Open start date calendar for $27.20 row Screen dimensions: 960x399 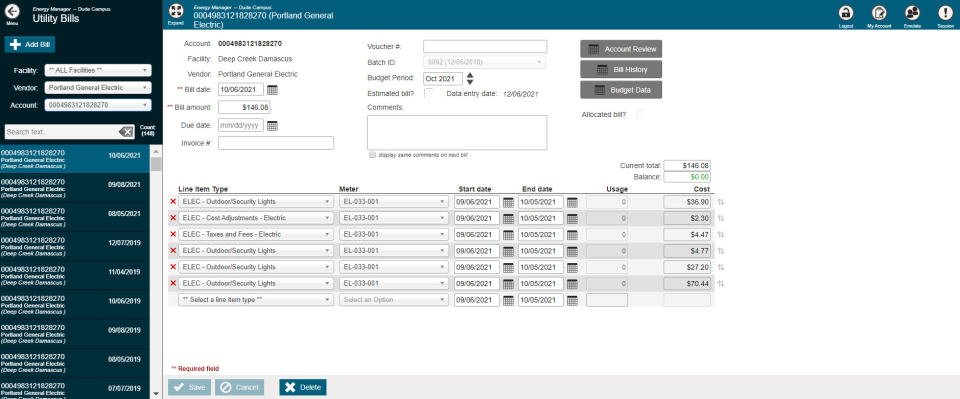(x=508, y=267)
